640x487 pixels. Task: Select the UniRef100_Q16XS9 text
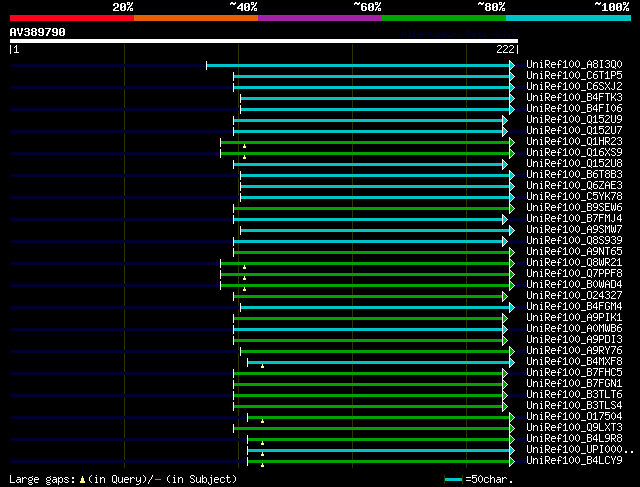(x=574, y=153)
